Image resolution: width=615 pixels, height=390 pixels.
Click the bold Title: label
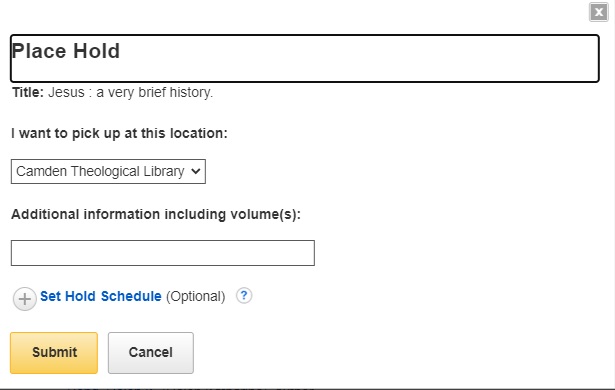(28, 93)
